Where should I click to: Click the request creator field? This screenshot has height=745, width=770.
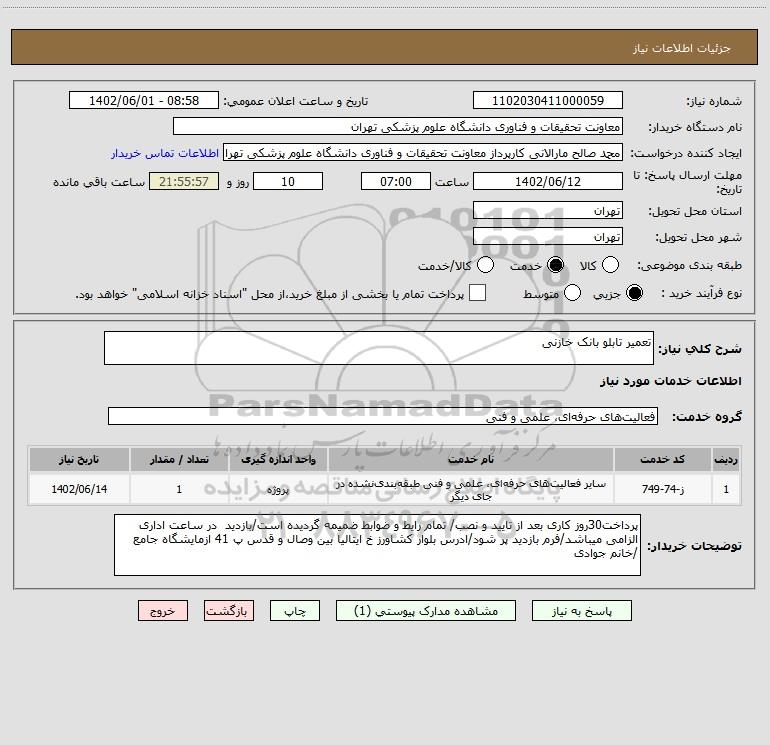[x=423, y=153]
